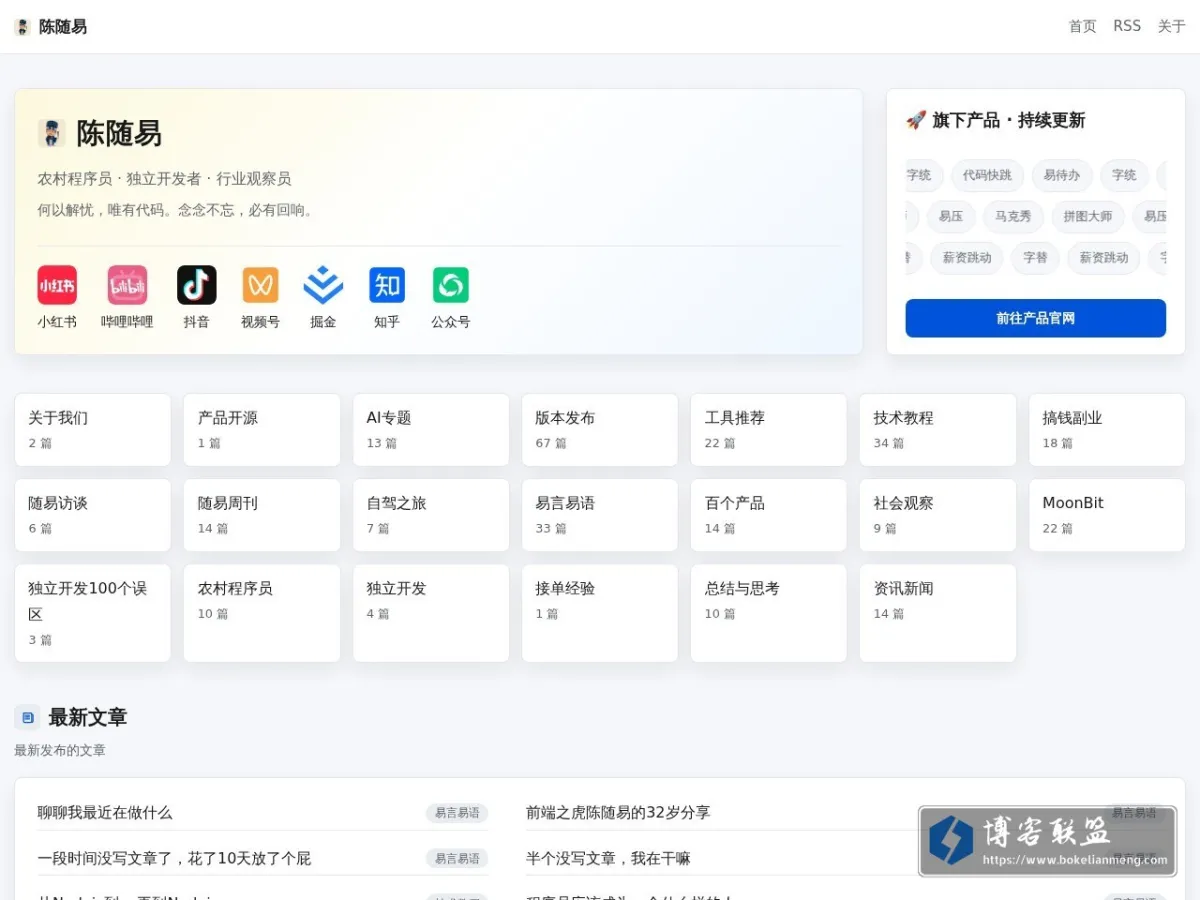Click the text 最新发布的文章
This screenshot has height=900, width=1200.
tap(60, 750)
